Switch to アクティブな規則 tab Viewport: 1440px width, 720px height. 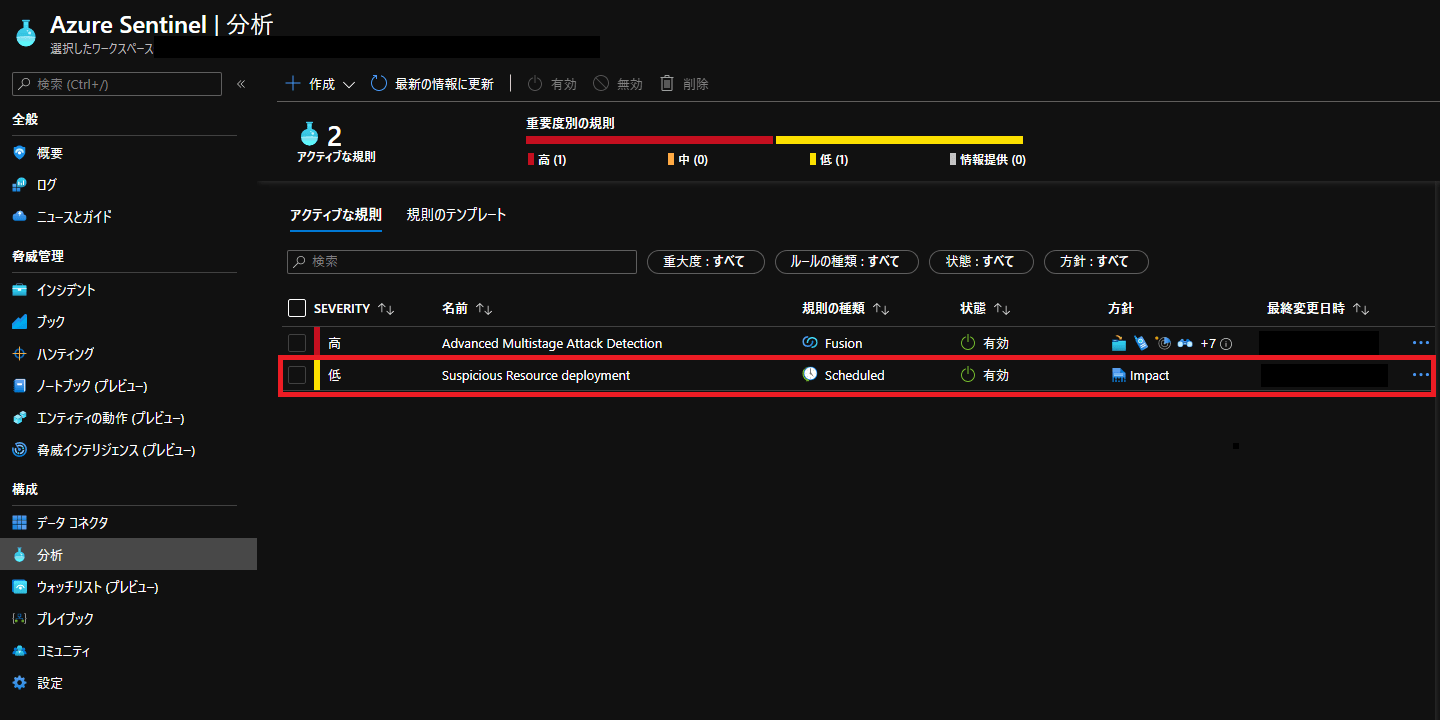point(336,215)
